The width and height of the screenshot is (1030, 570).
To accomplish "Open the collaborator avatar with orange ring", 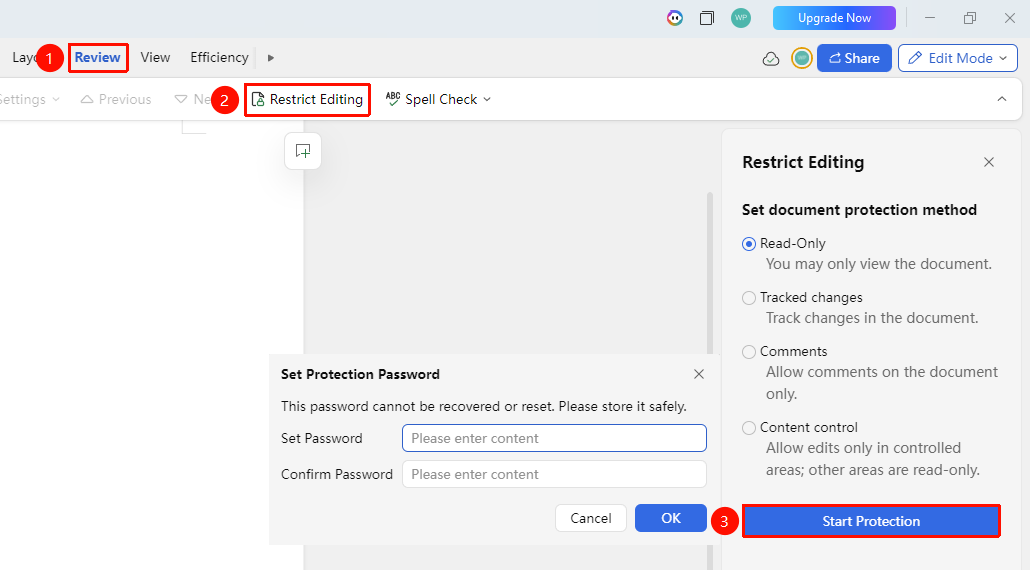I will pyautogui.click(x=801, y=58).
